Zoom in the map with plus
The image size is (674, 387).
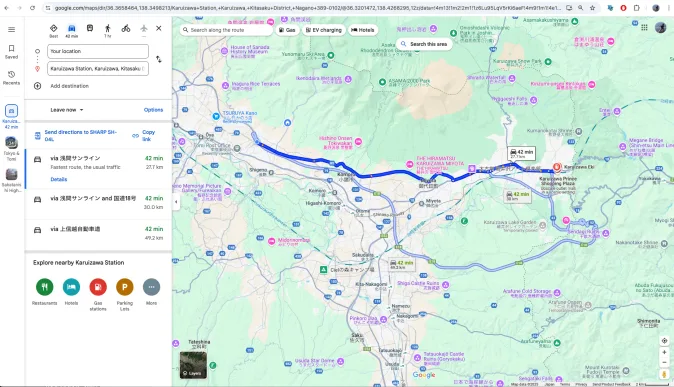(664, 352)
